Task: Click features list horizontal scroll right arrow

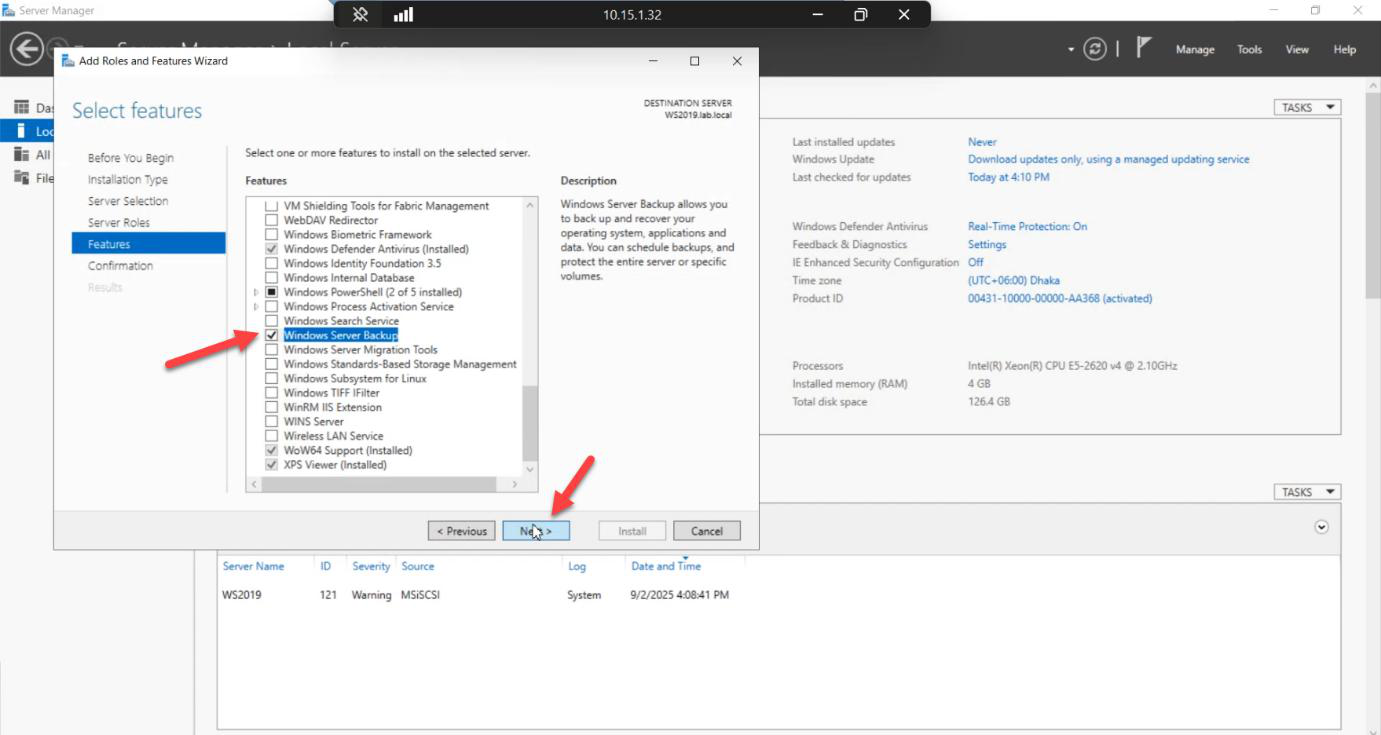Action: click(x=515, y=484)
